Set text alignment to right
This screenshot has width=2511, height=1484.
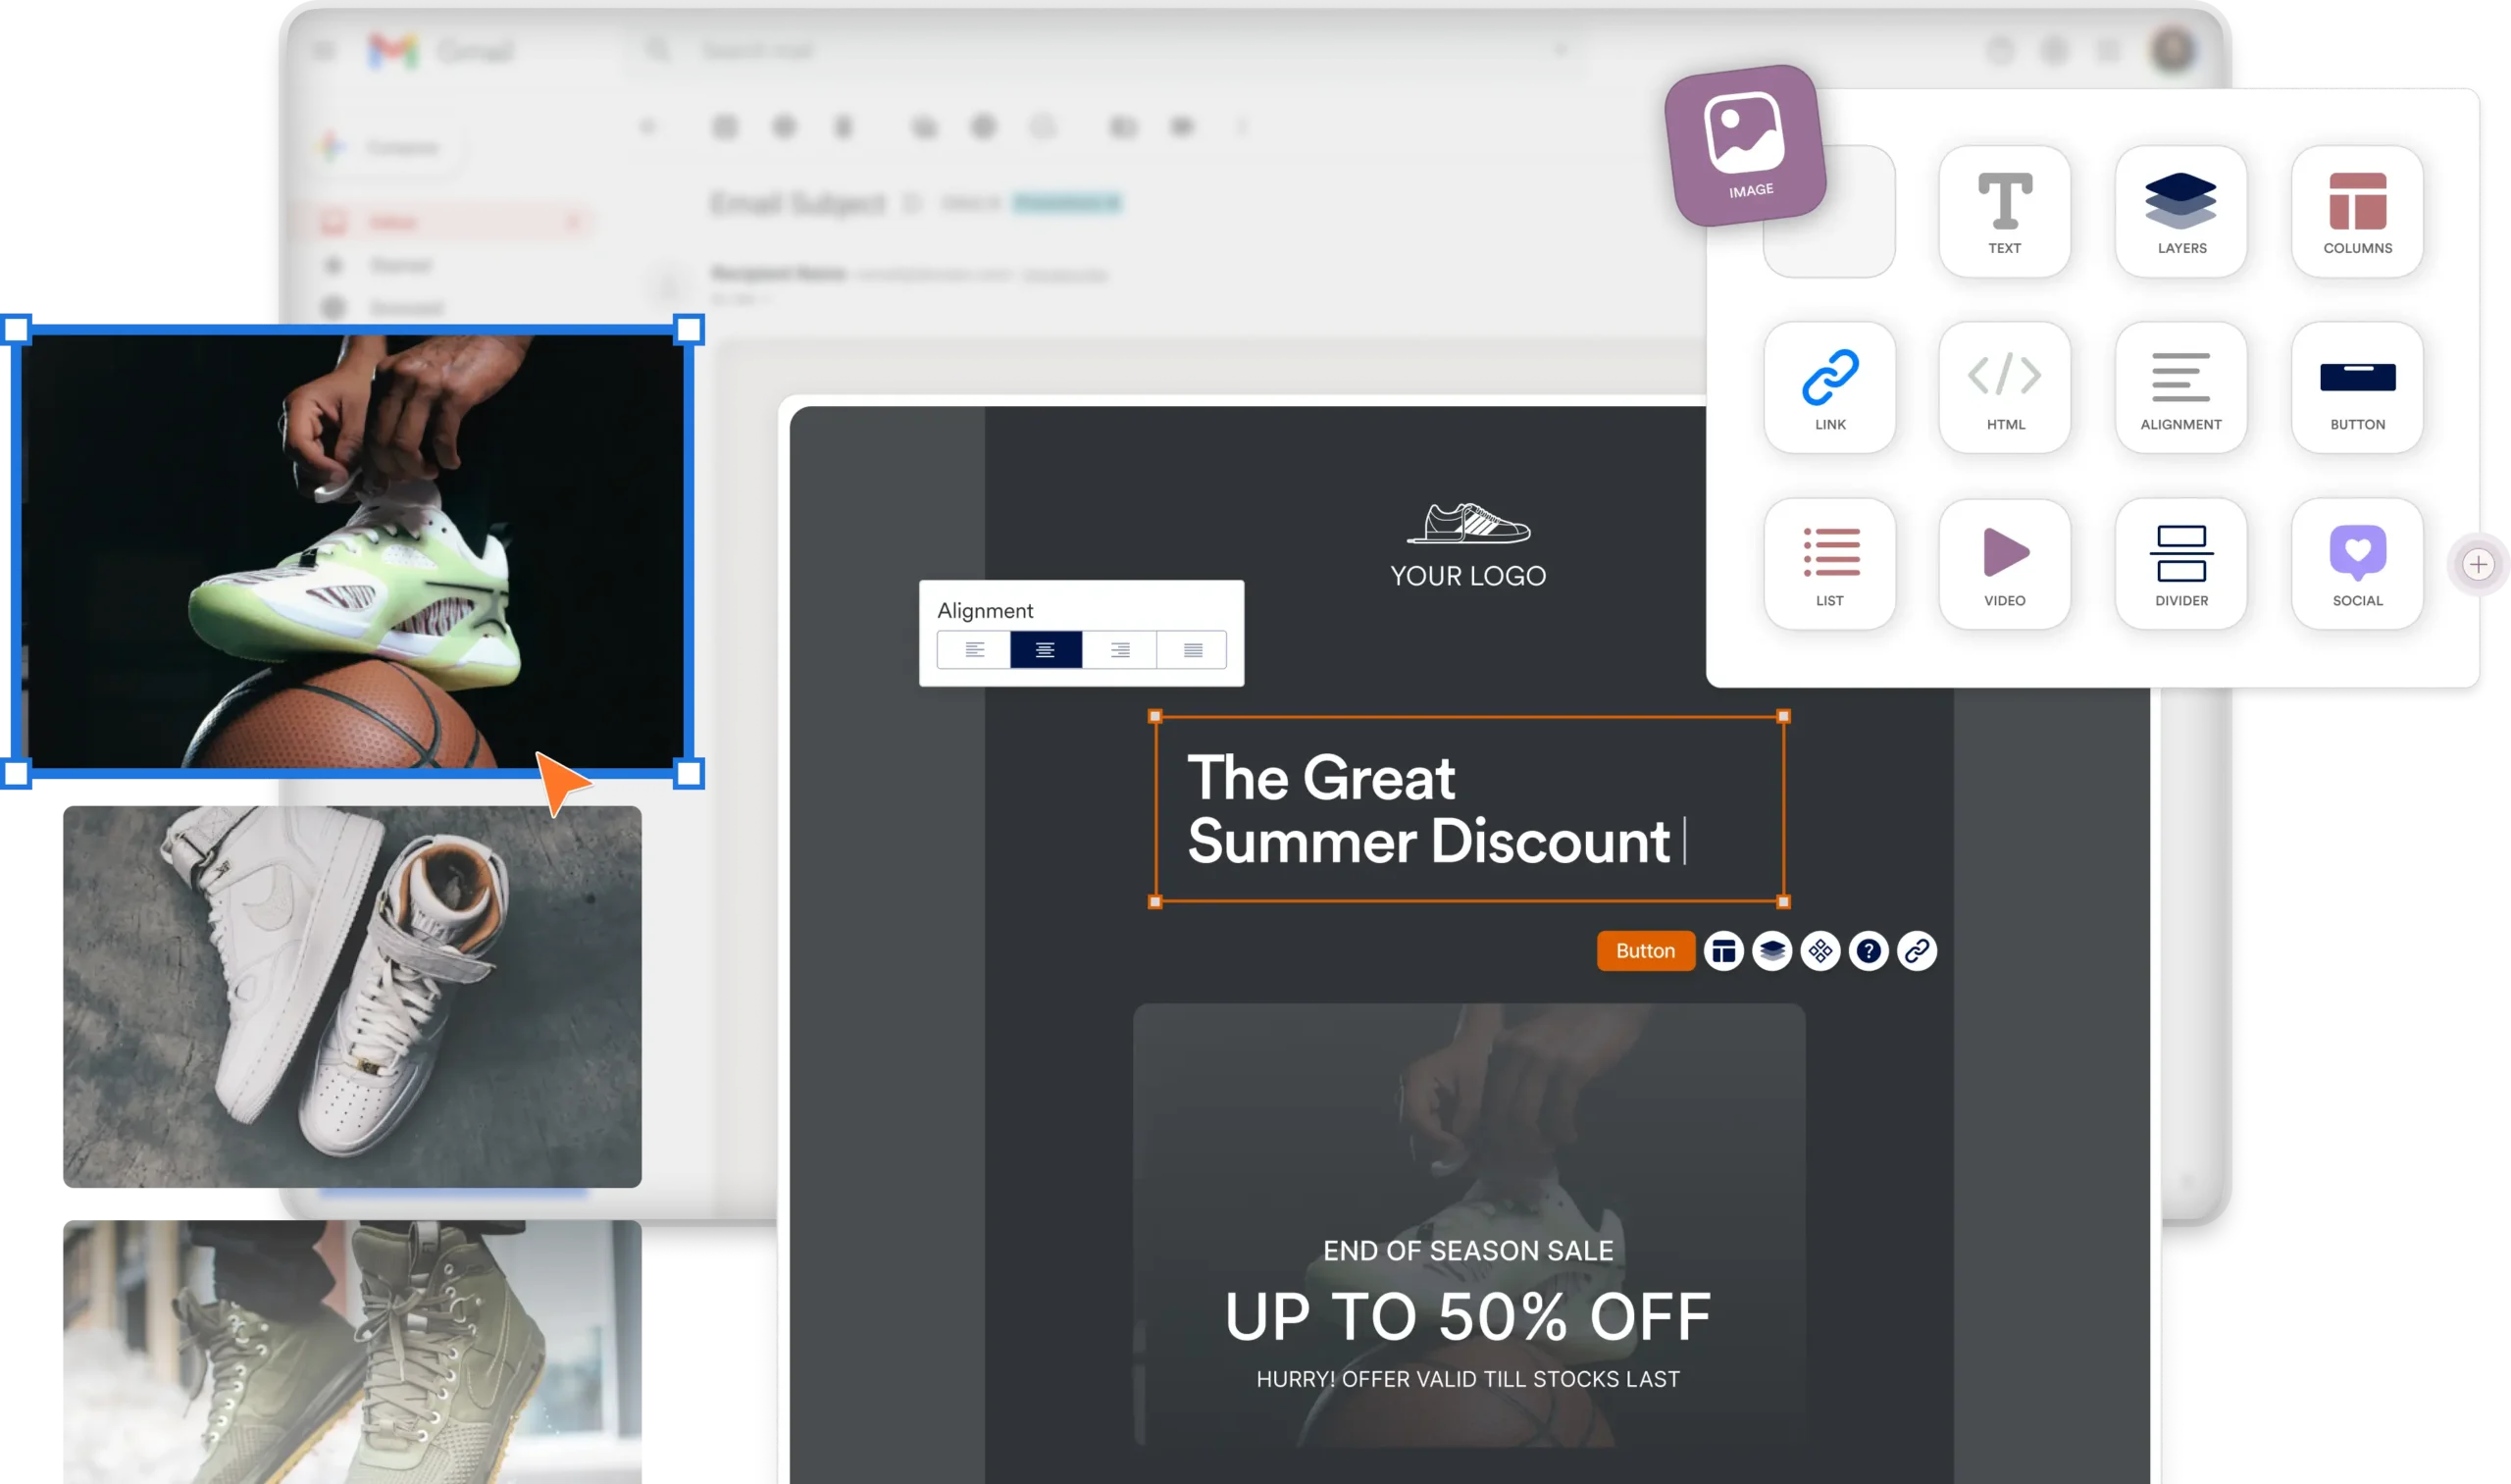1119,650
